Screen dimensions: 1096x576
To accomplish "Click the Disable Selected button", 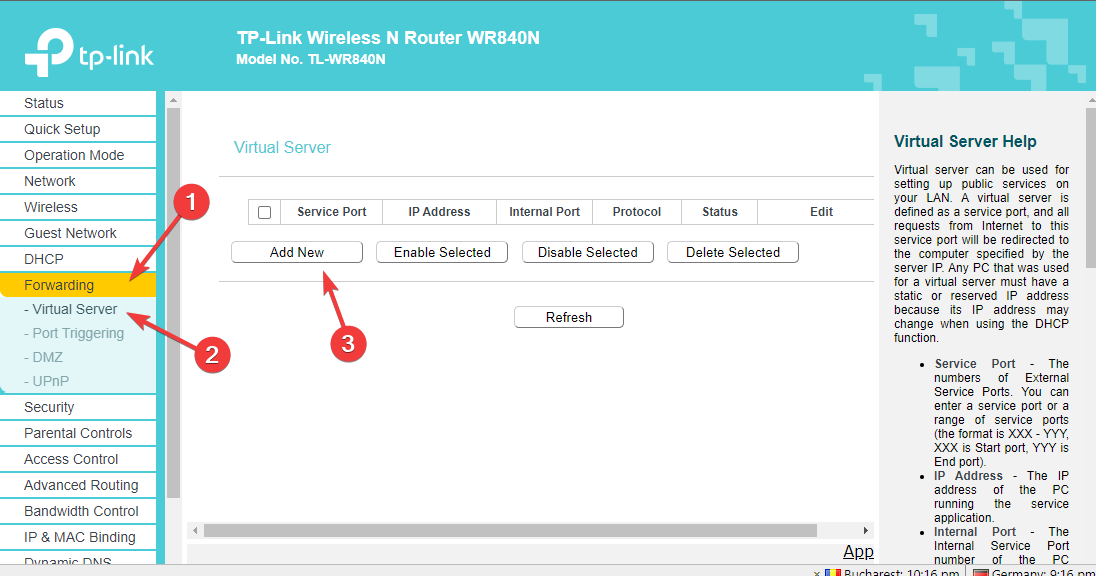I will (x=588, y=252).
